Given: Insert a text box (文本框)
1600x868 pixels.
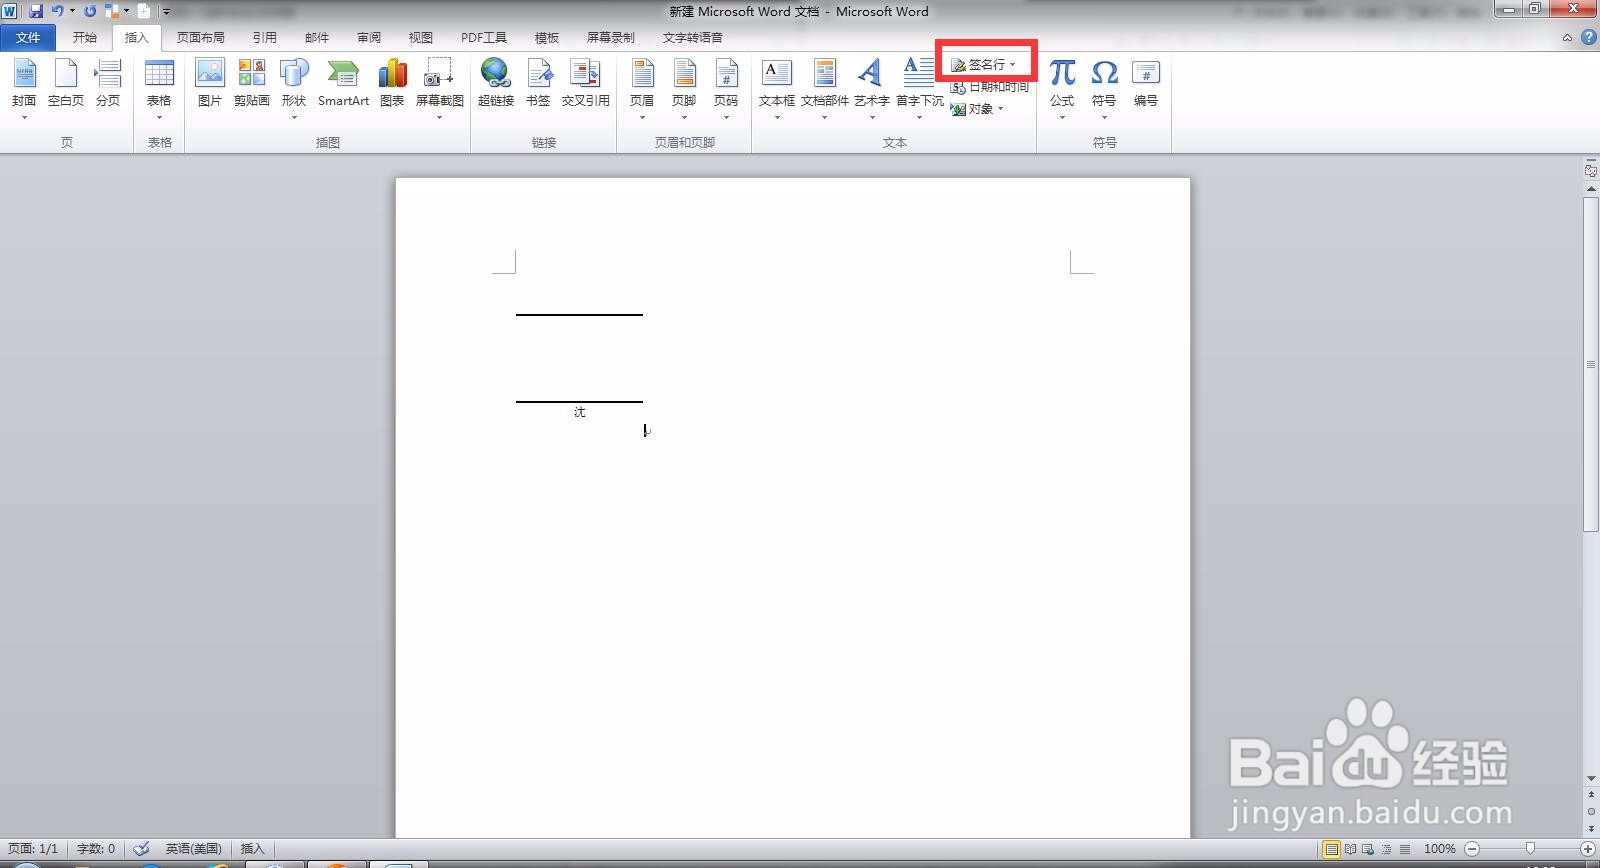Looking at the screenshot, I should point(777,89).
